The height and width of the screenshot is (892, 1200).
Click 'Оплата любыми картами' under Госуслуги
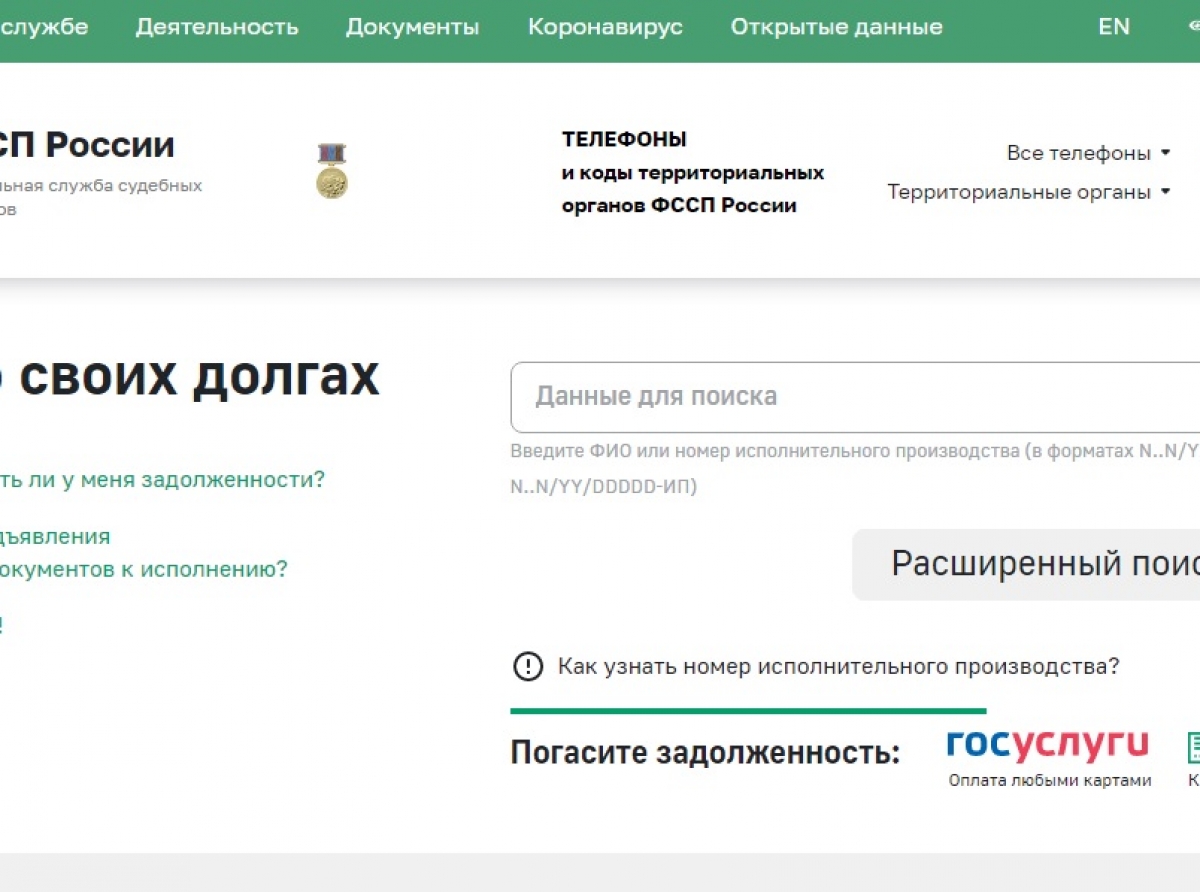(x=1047, y=782)
